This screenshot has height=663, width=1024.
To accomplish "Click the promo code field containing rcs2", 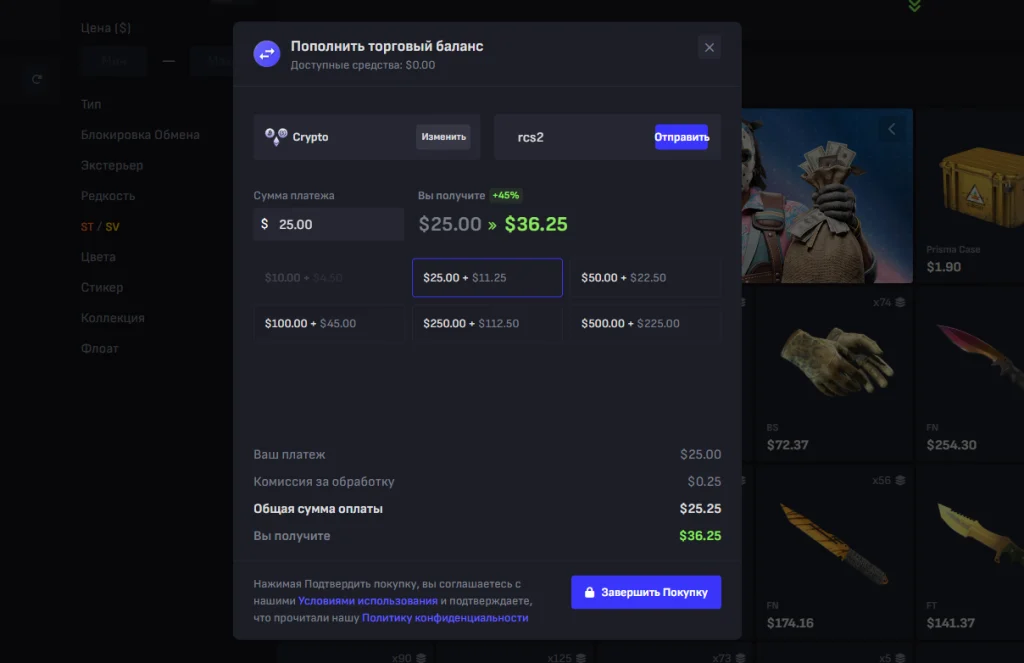I will (581, 137).
